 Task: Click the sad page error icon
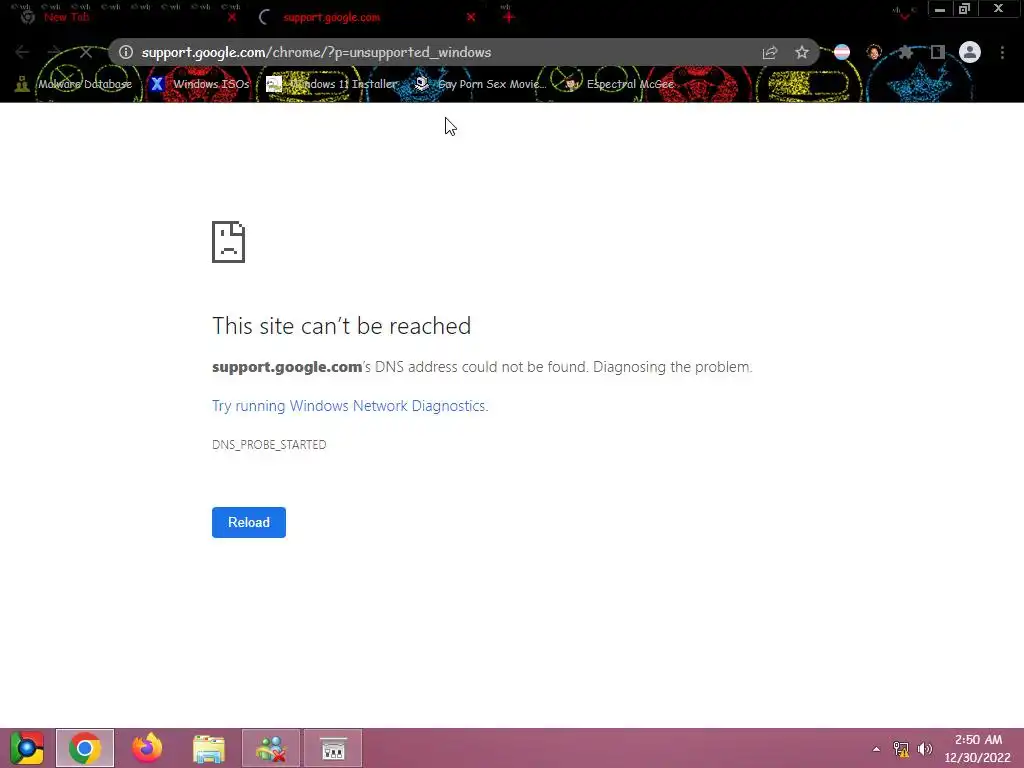[x=229, y=242]
